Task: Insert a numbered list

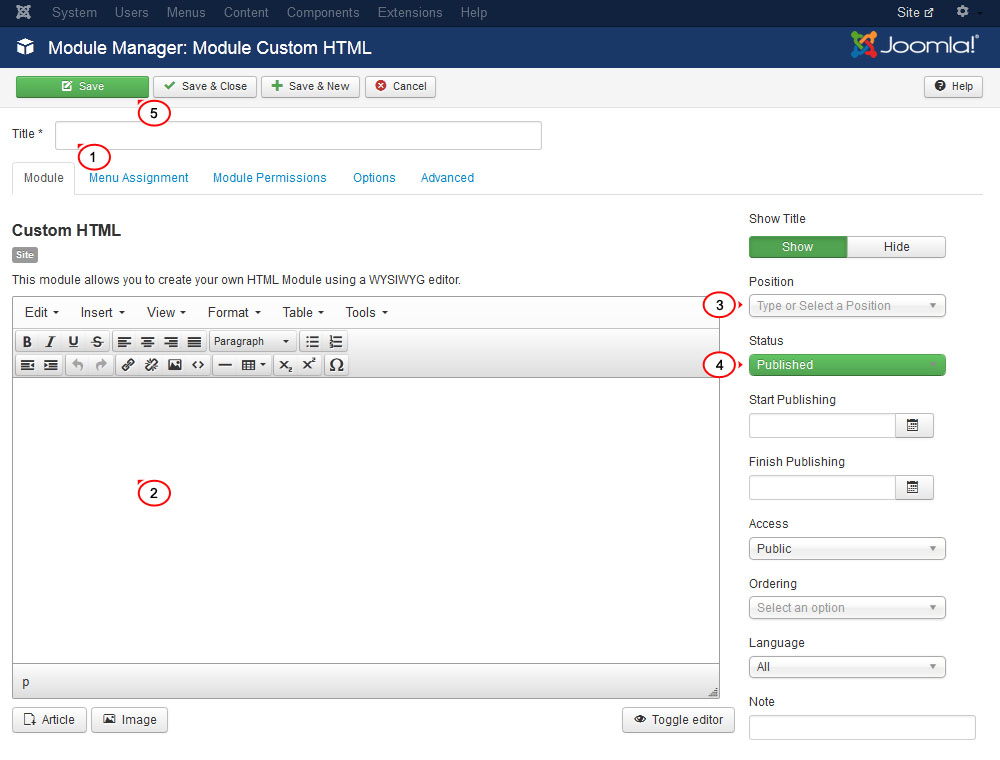Action: 335,342
